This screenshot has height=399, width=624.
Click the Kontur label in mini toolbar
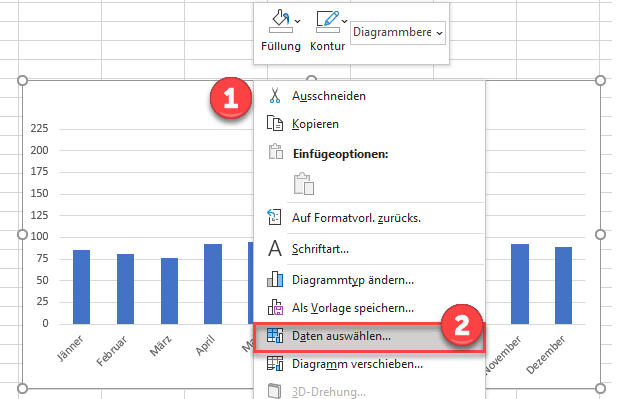(328, 46)
